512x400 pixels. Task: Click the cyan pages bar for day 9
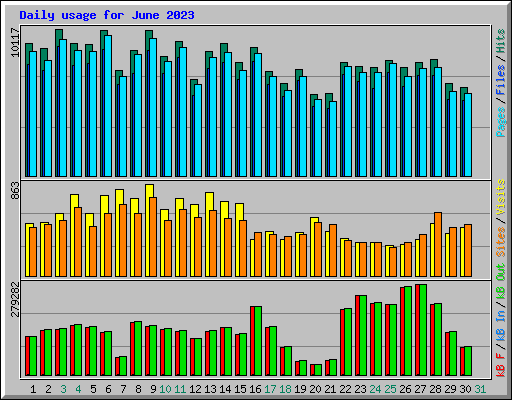point(153,107)
